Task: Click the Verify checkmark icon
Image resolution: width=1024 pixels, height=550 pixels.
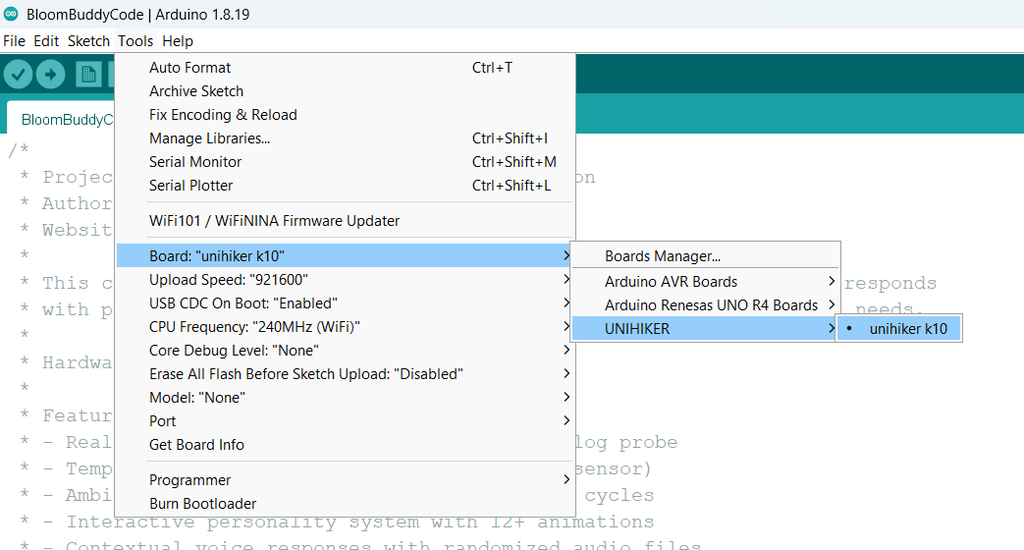Action: [18, 75]
